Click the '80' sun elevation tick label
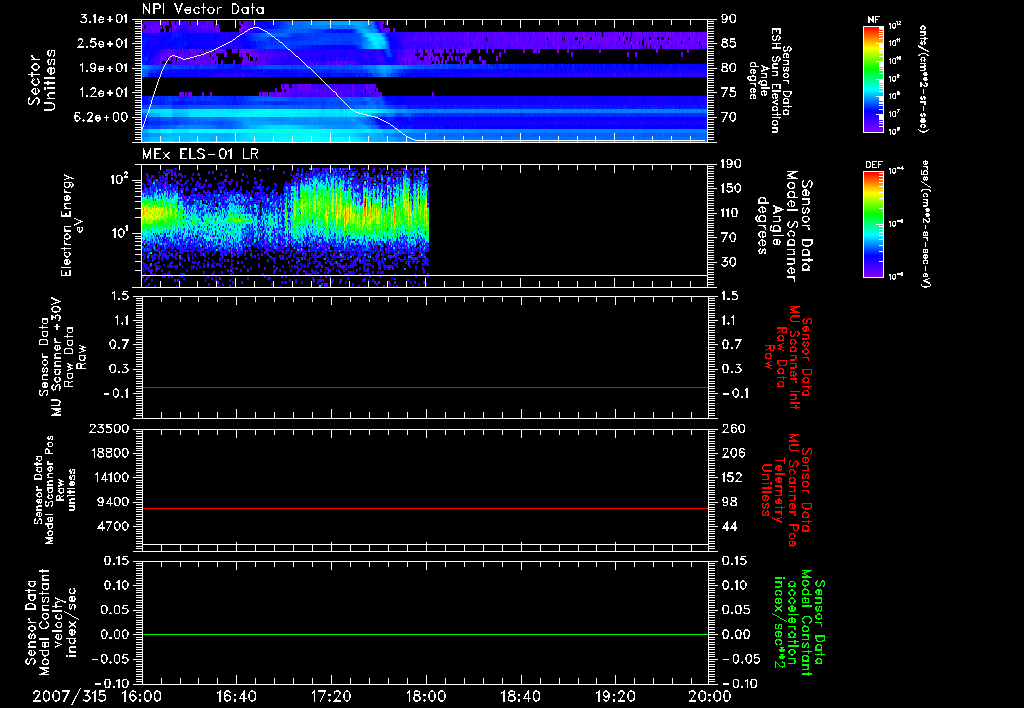 (x=729, y=68)
